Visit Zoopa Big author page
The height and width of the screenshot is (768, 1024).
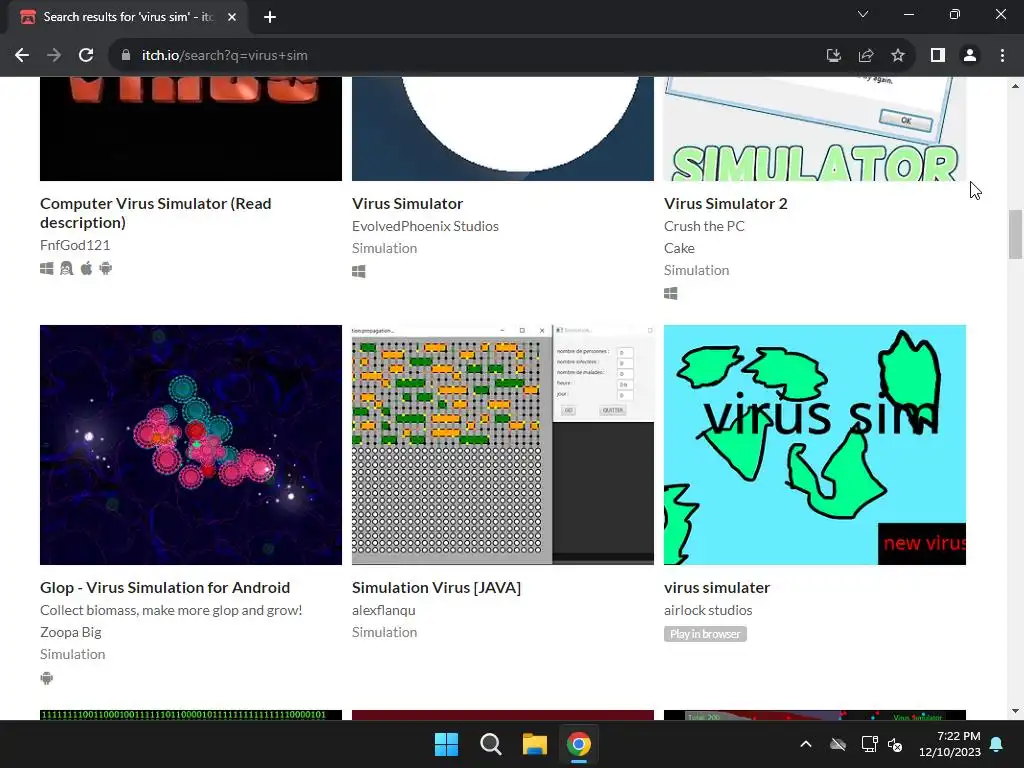tap(71, 632)
